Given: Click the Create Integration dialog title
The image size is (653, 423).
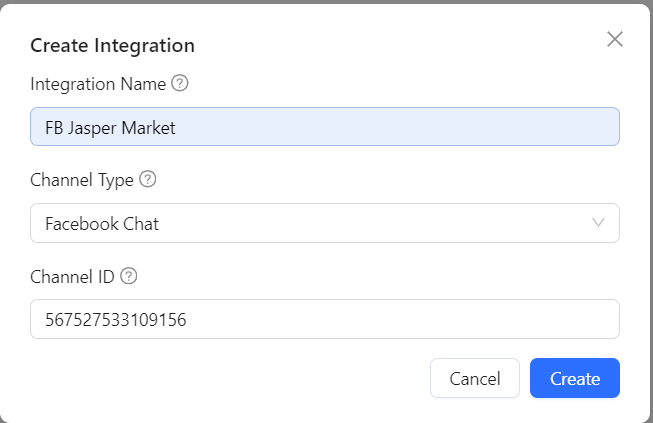Looking at the screenshot, I should 112,45.
